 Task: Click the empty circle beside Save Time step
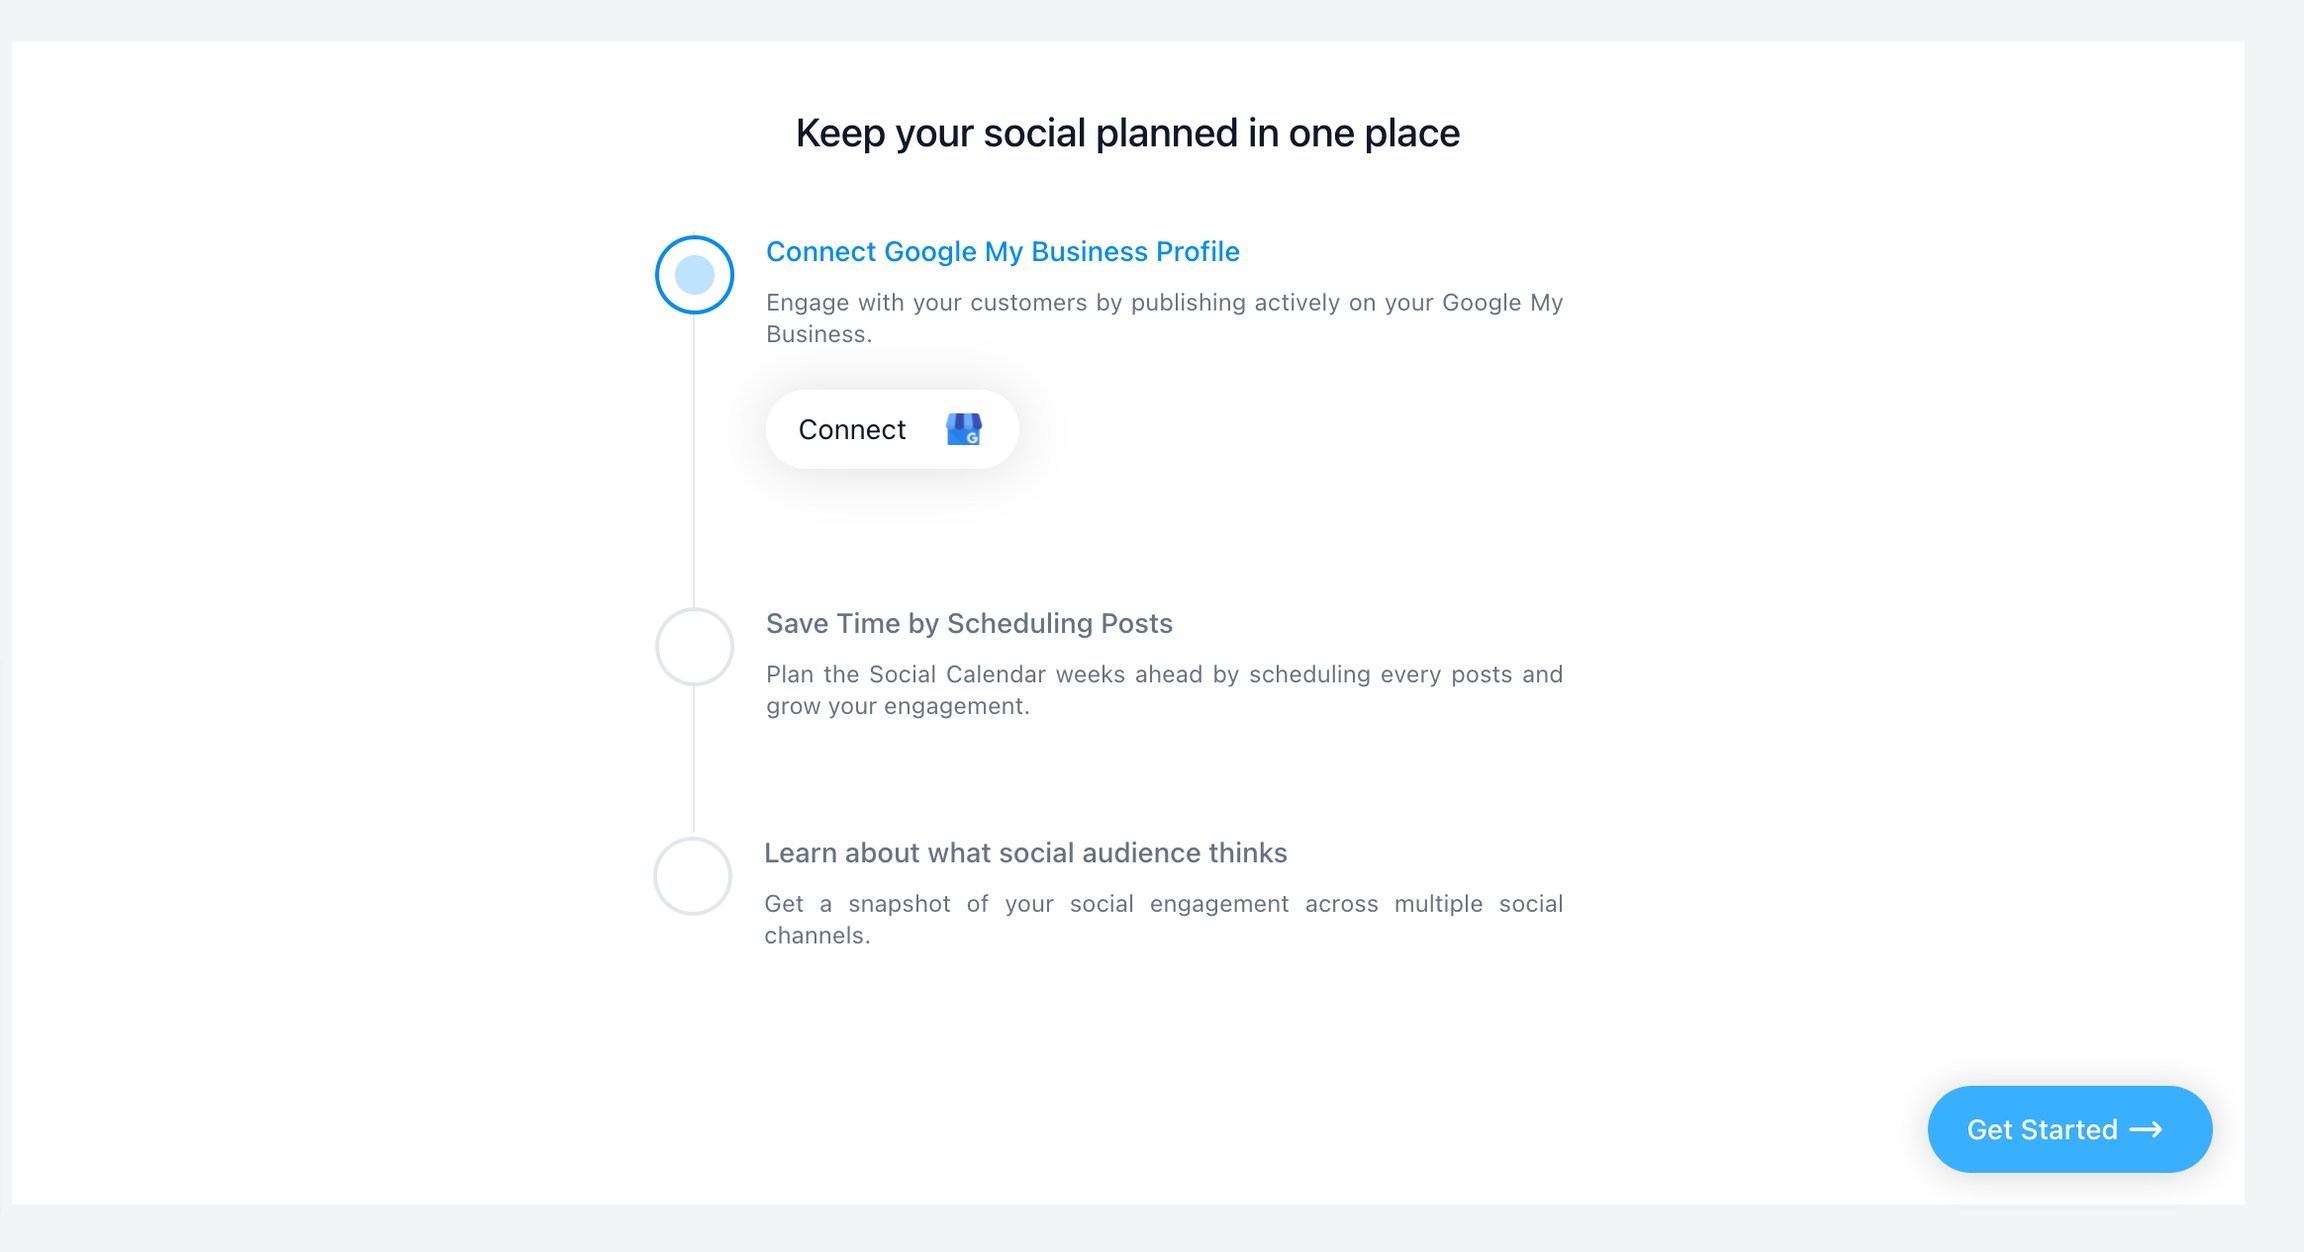click(693, 646)
